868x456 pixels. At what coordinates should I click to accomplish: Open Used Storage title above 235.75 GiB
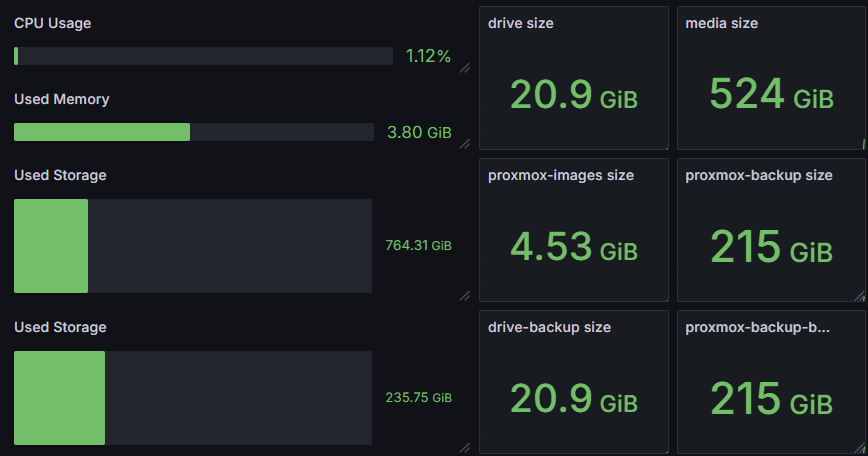click(x=60, y=327)
